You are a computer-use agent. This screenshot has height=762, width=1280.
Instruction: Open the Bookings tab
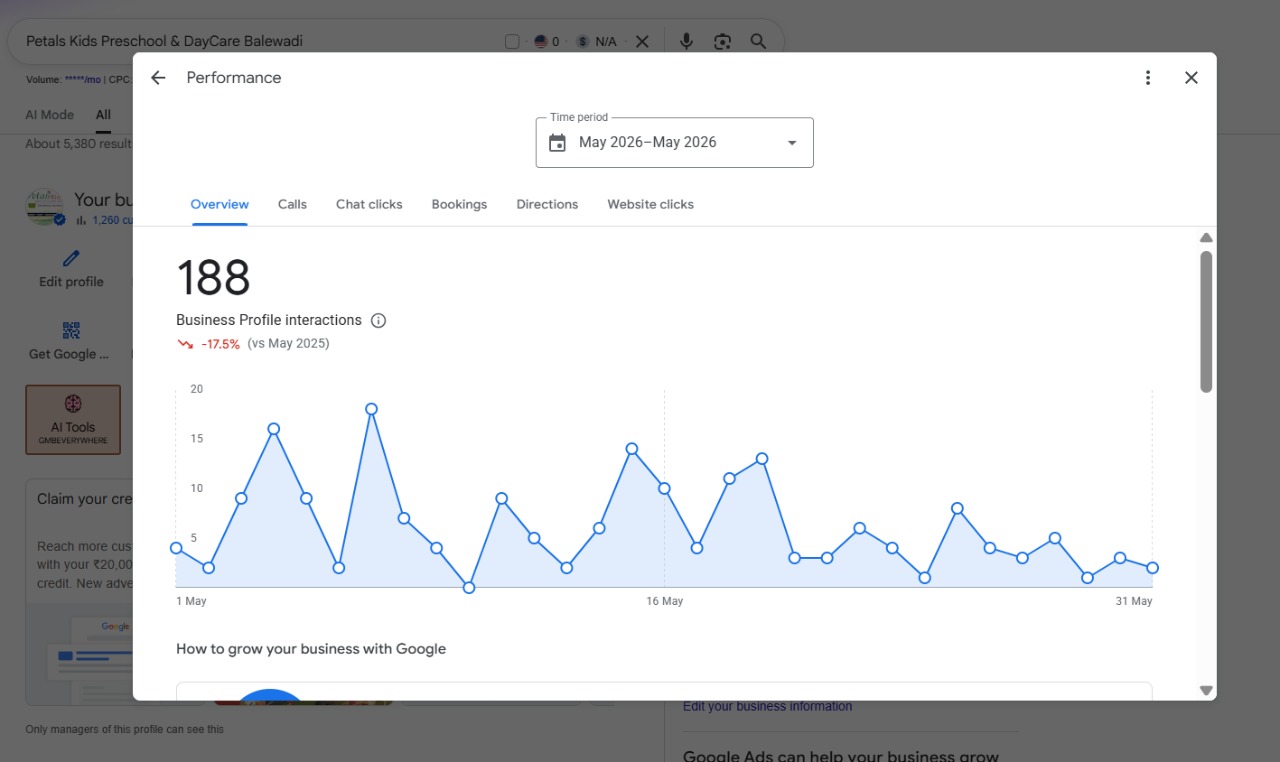coord(459,204)
